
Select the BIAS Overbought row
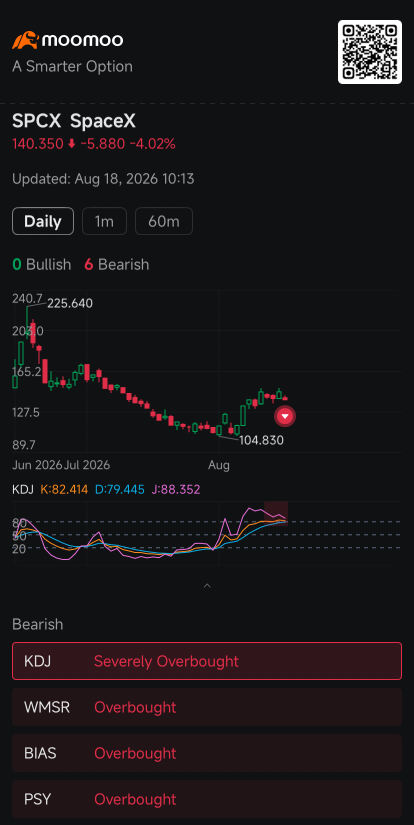coord(207,753)
